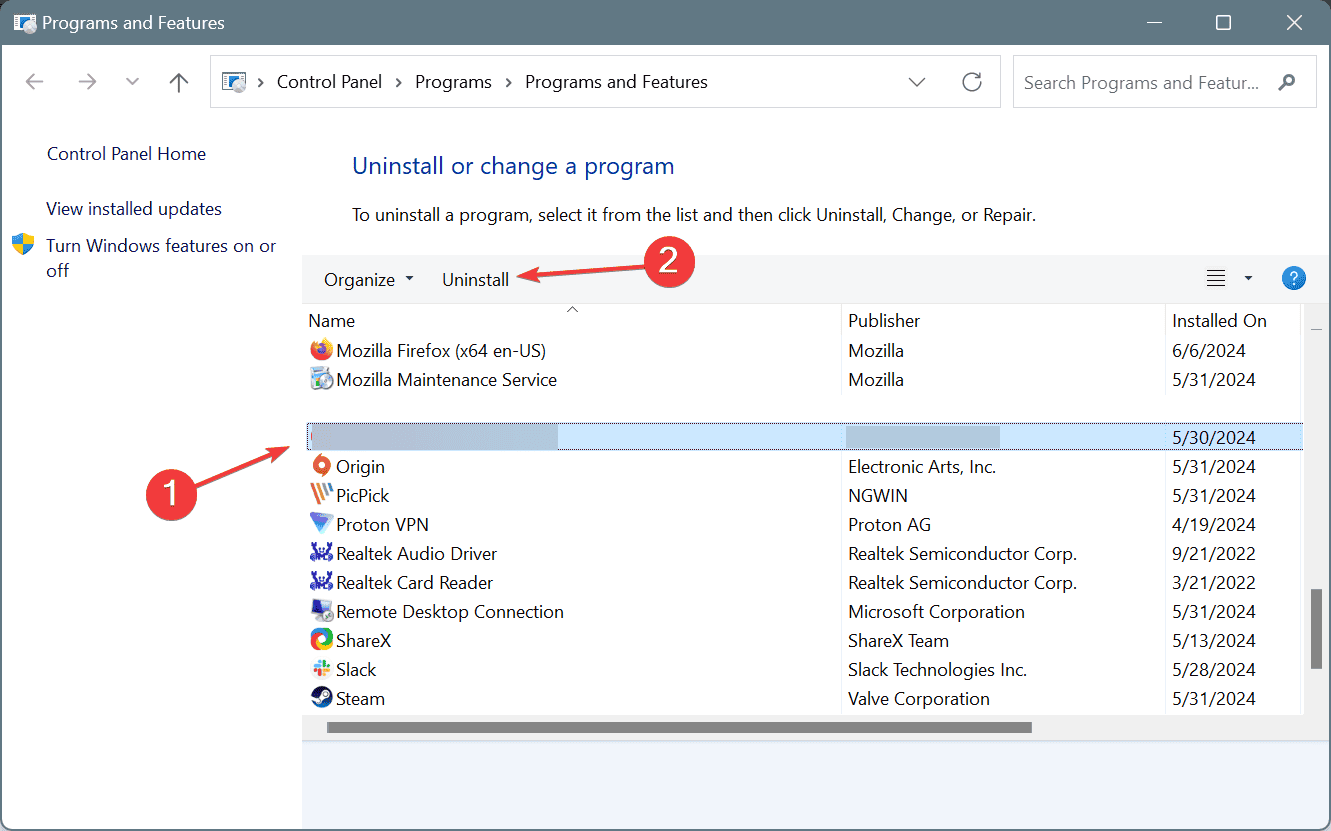
Task: Click the horizontal scrollbar thumb
Action: (679, 728)
